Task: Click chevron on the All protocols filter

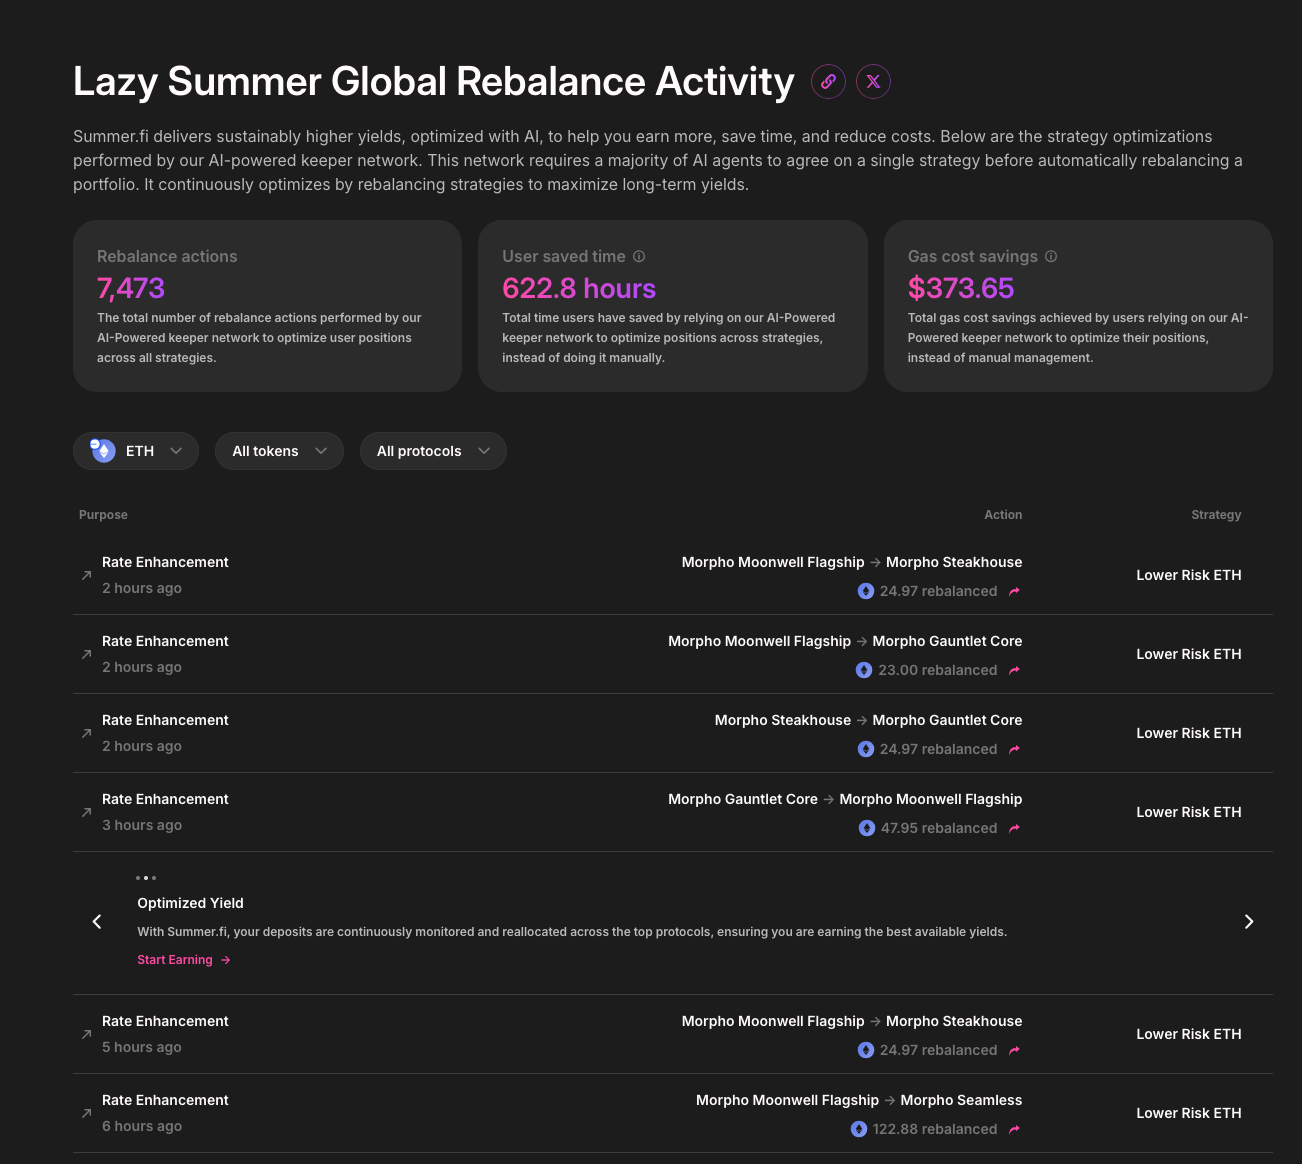Action: click(x=484, y=451)
